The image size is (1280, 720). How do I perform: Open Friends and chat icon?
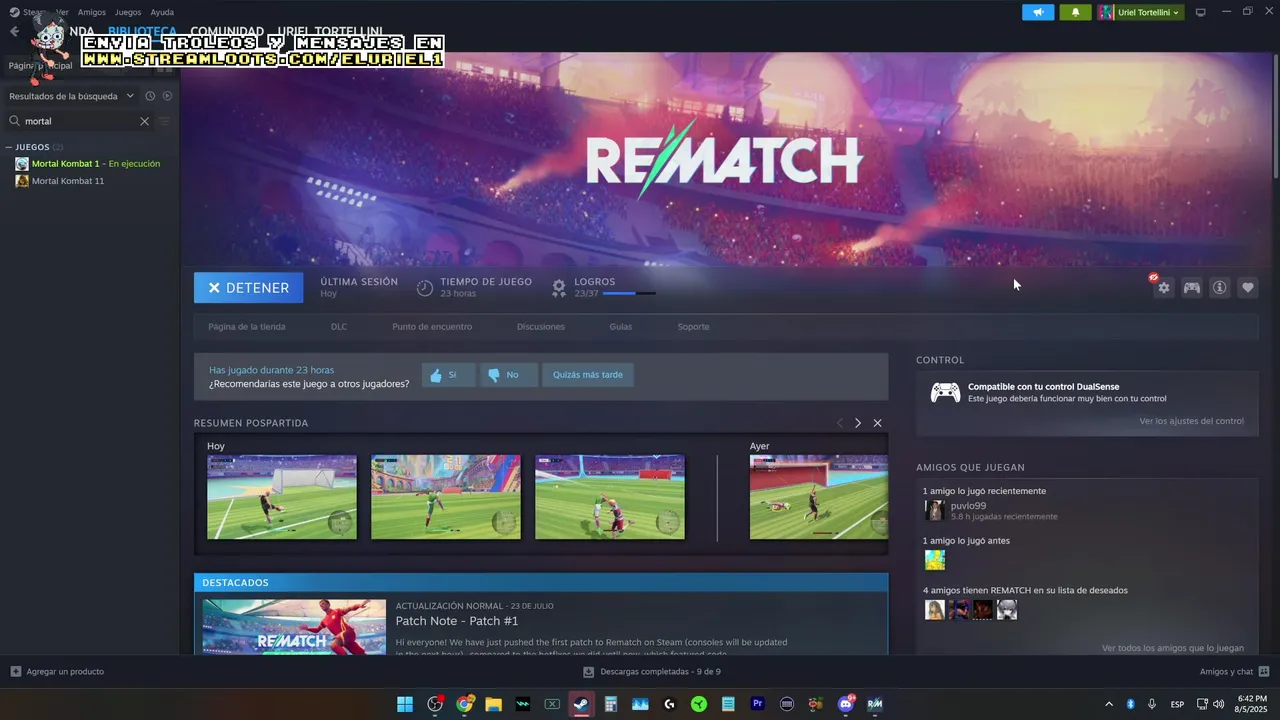[x=1264, y=671]
